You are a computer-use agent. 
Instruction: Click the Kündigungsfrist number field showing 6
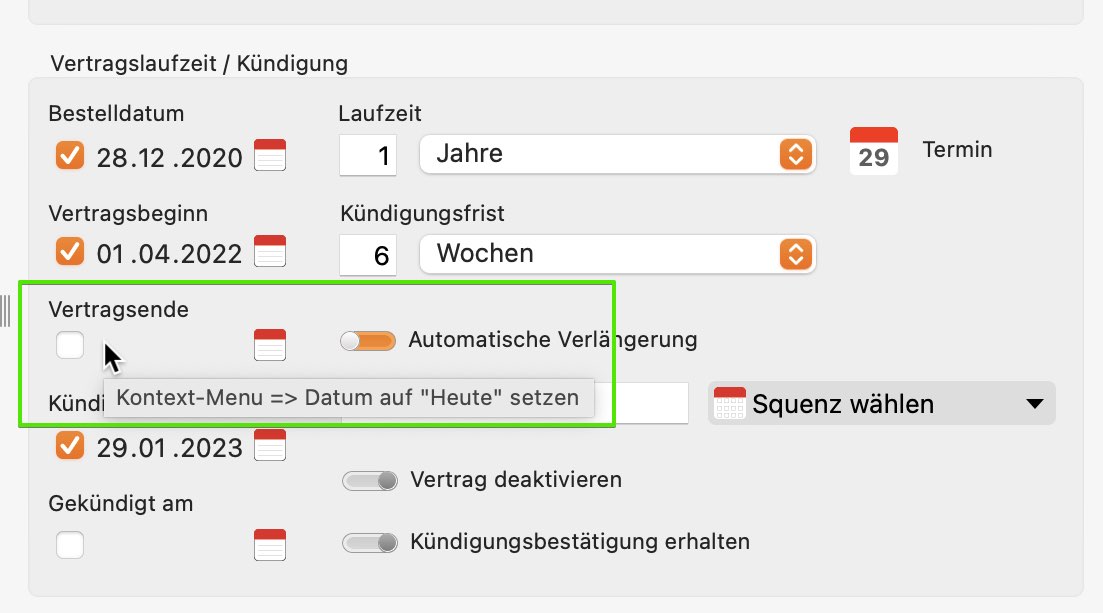[368, 255]
